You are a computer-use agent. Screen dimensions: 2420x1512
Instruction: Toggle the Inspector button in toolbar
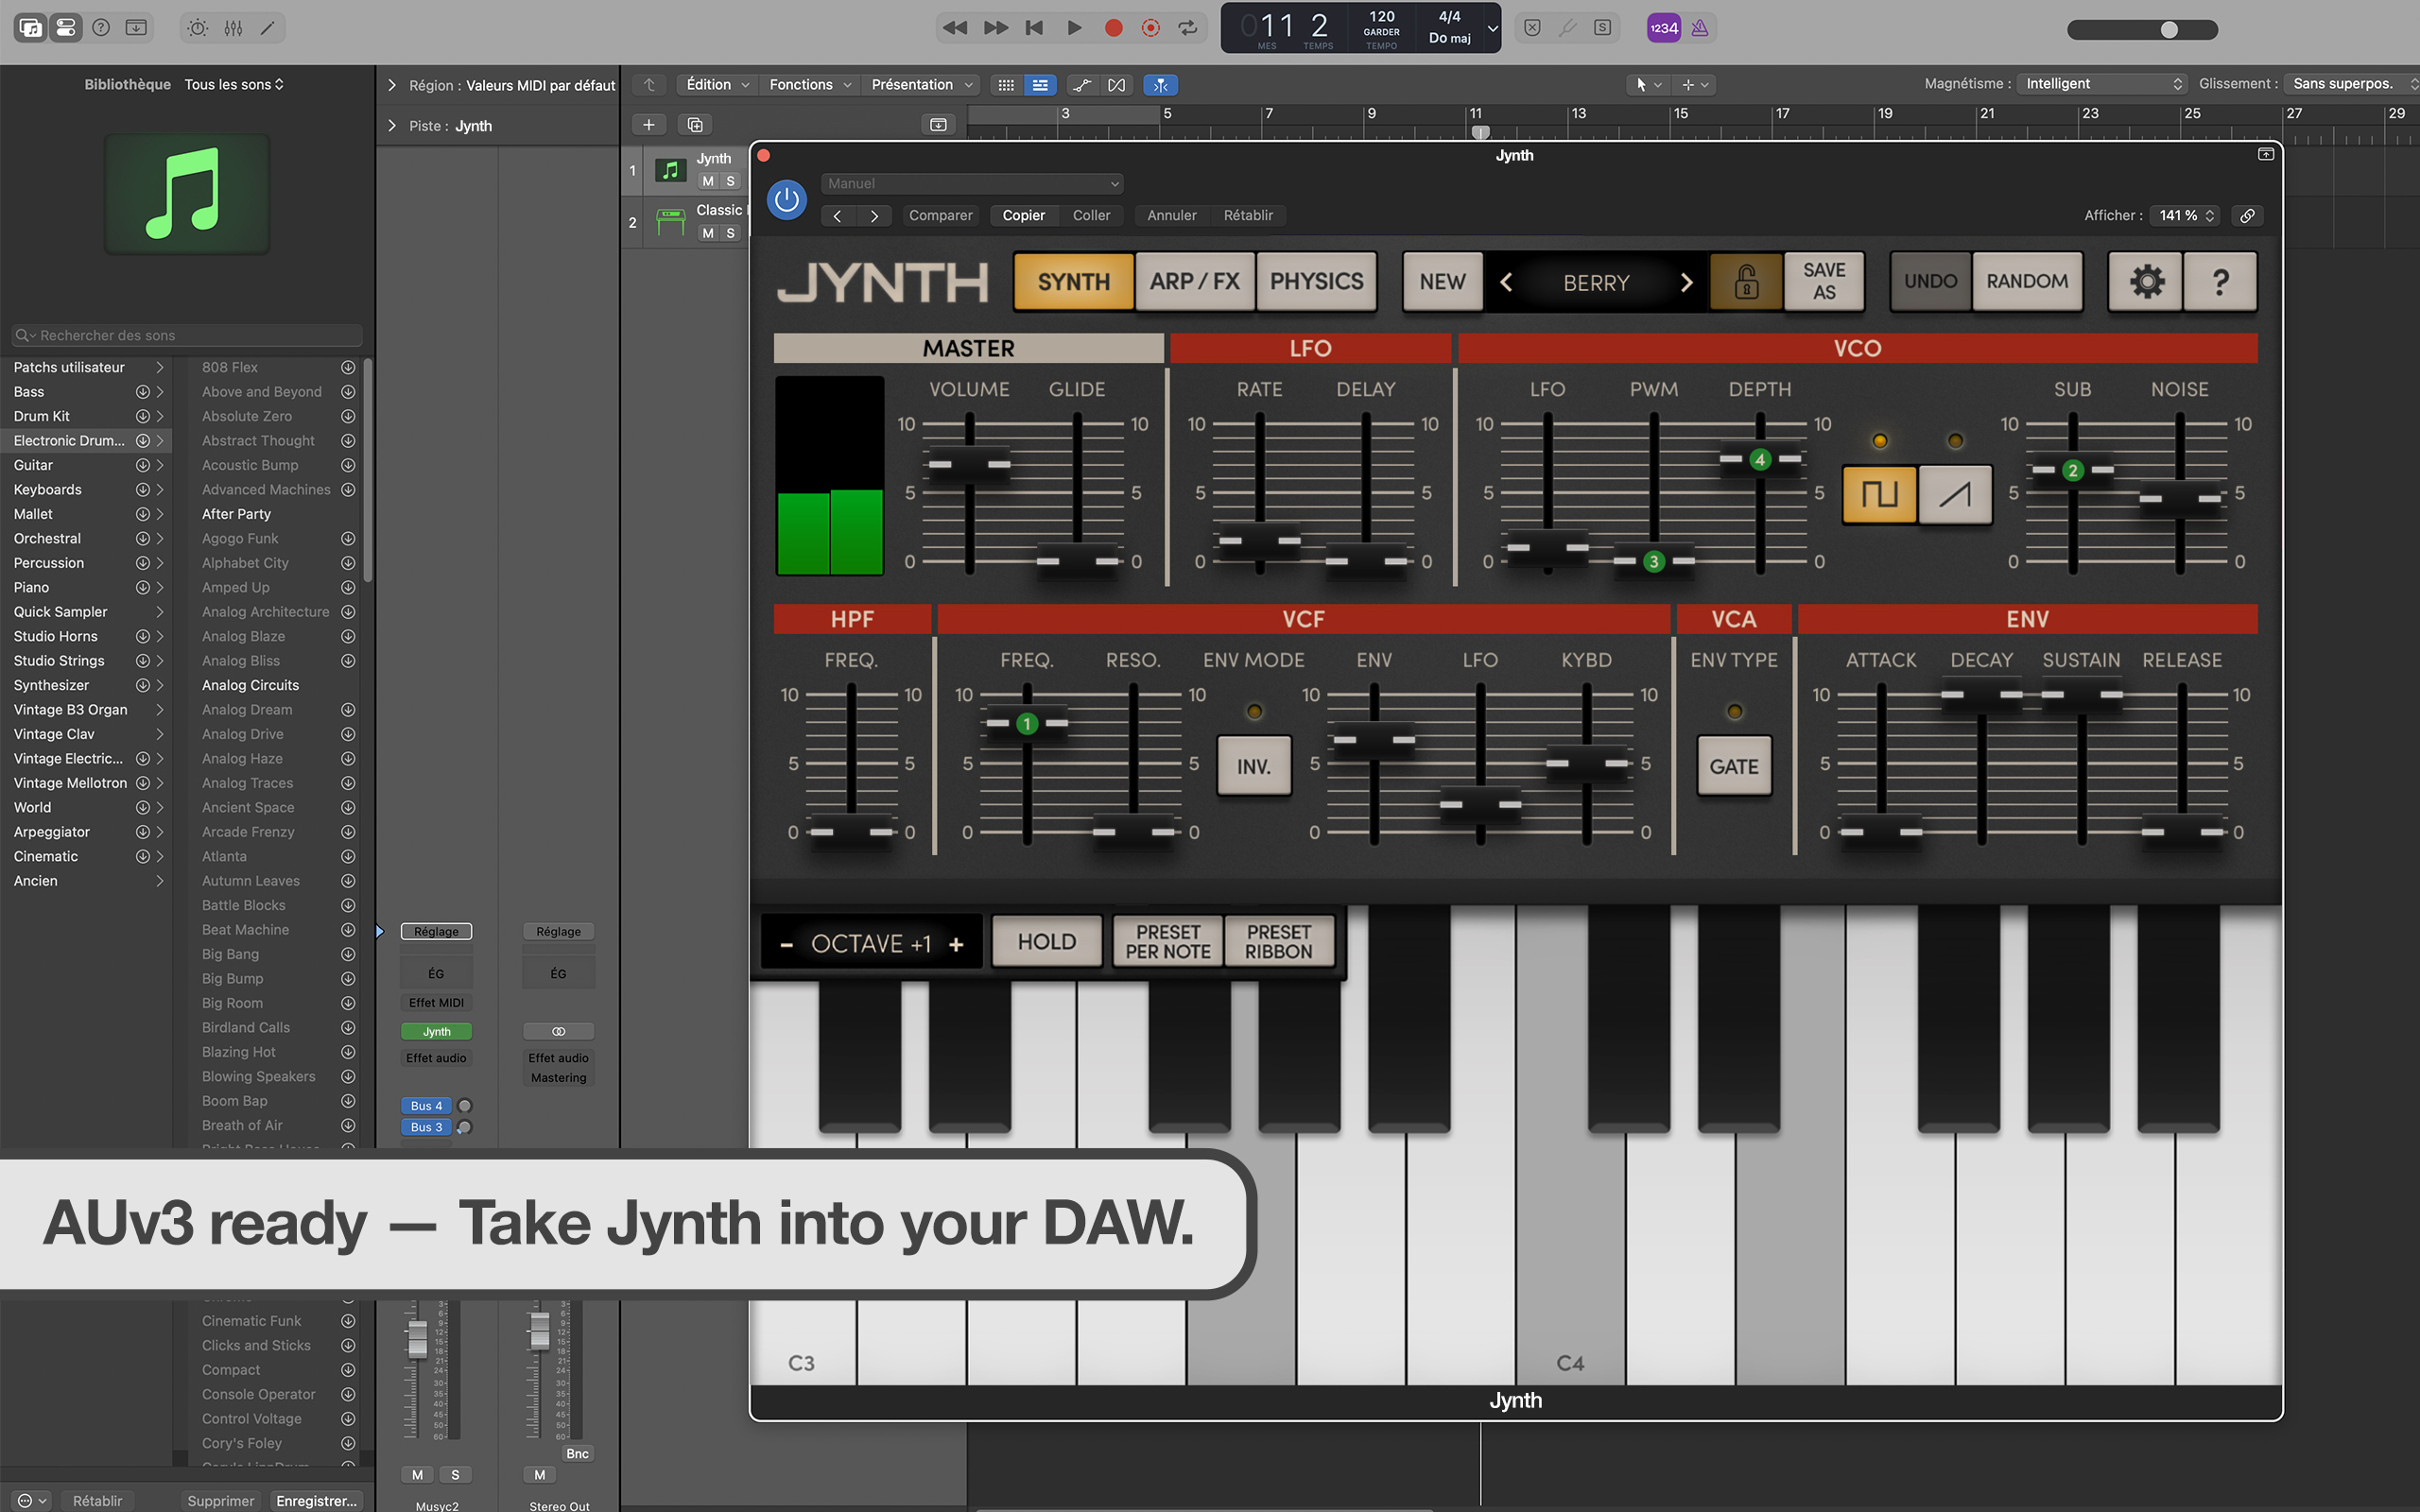pyautogui.click(x=66, y=28)
